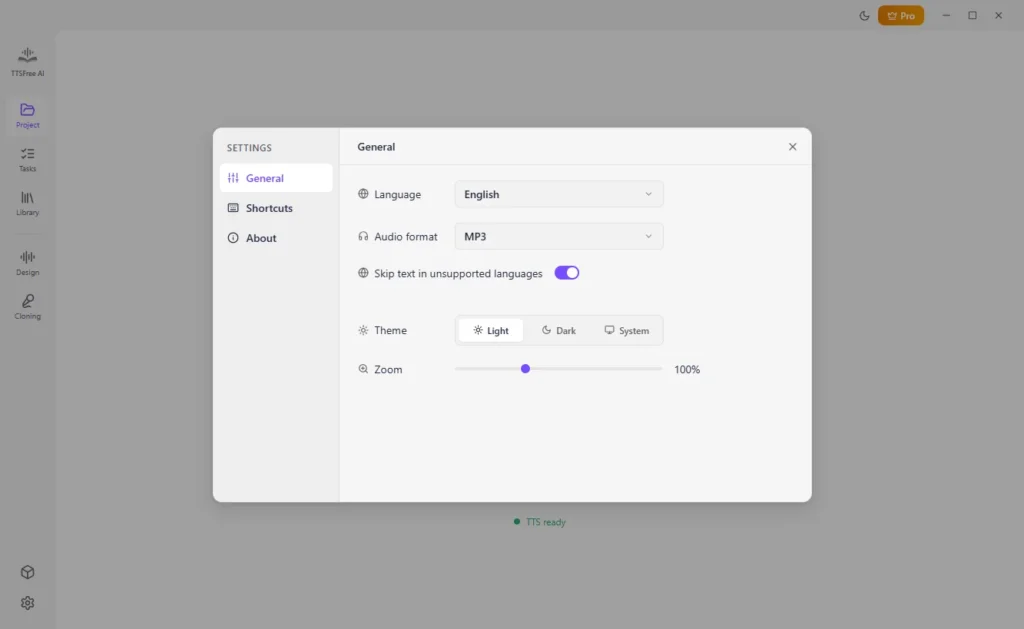Click the SETTINGS heading text
1024x629 pixels.
(x=249, y=148)
